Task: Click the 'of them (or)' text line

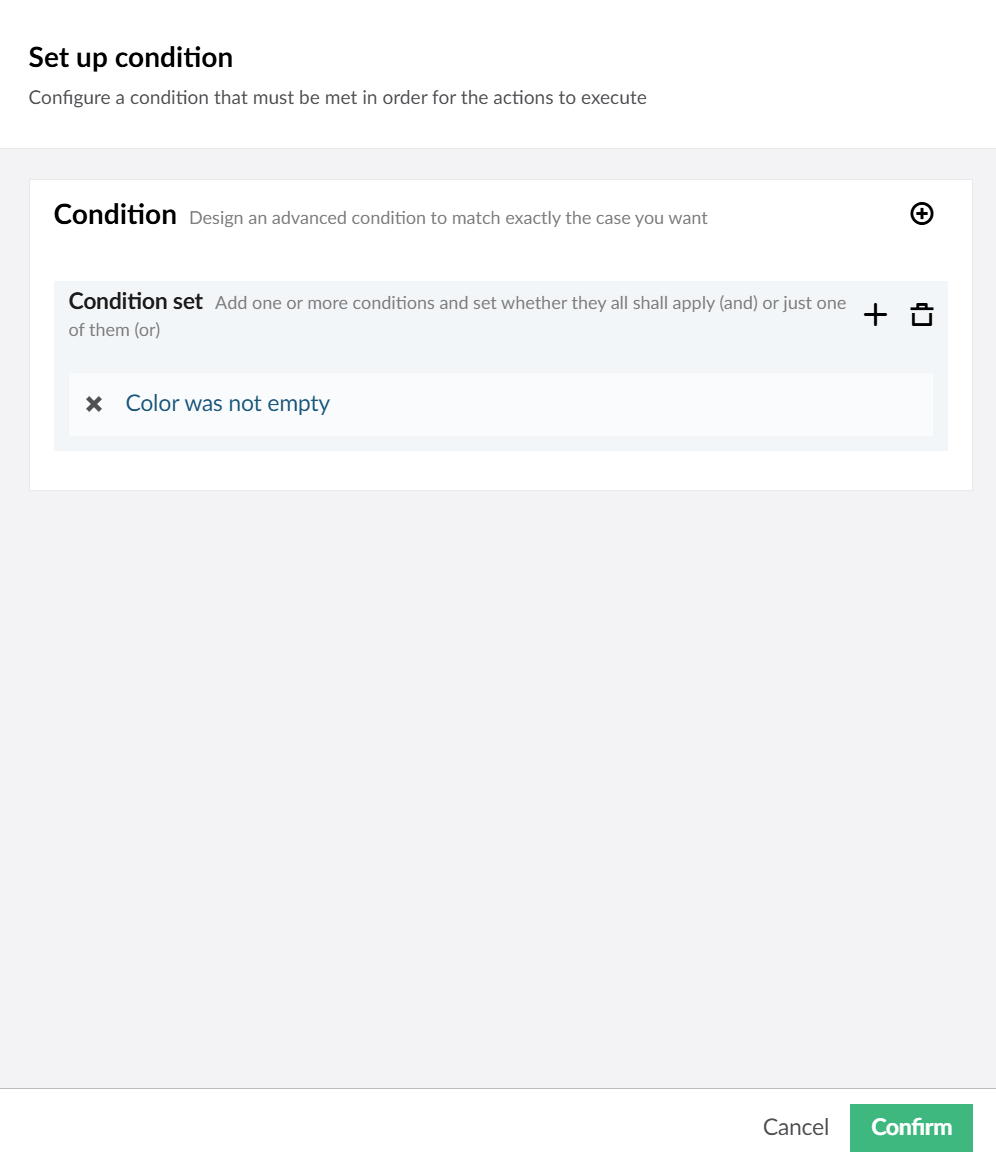Action: tap(114, 330)
